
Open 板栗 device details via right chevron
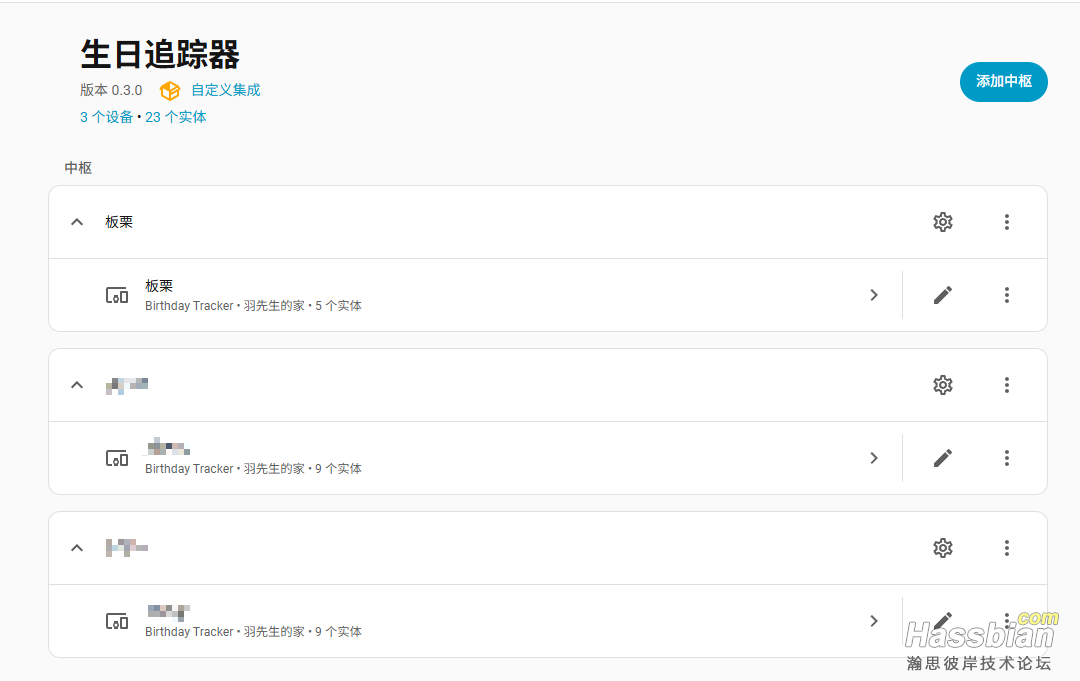pos(874,295)
